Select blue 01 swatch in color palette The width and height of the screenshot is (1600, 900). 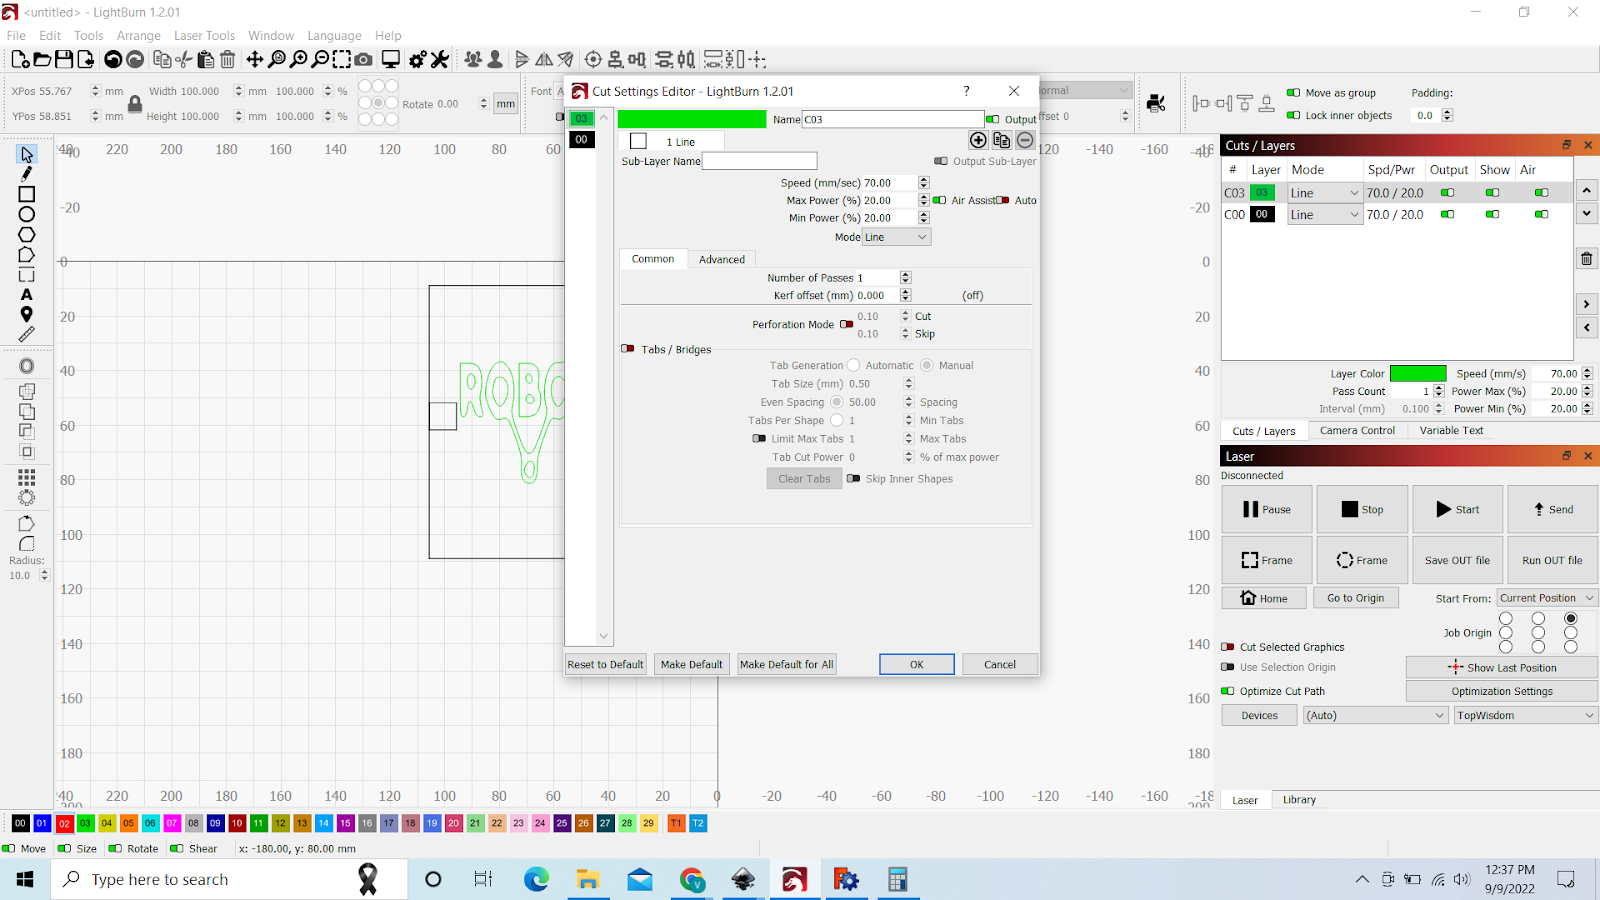click(x=42, y=823)
